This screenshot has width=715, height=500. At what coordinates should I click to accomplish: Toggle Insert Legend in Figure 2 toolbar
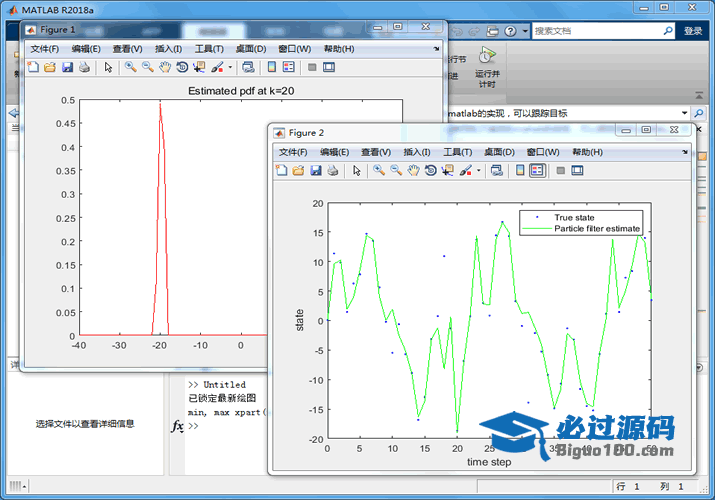pos(537,170)
